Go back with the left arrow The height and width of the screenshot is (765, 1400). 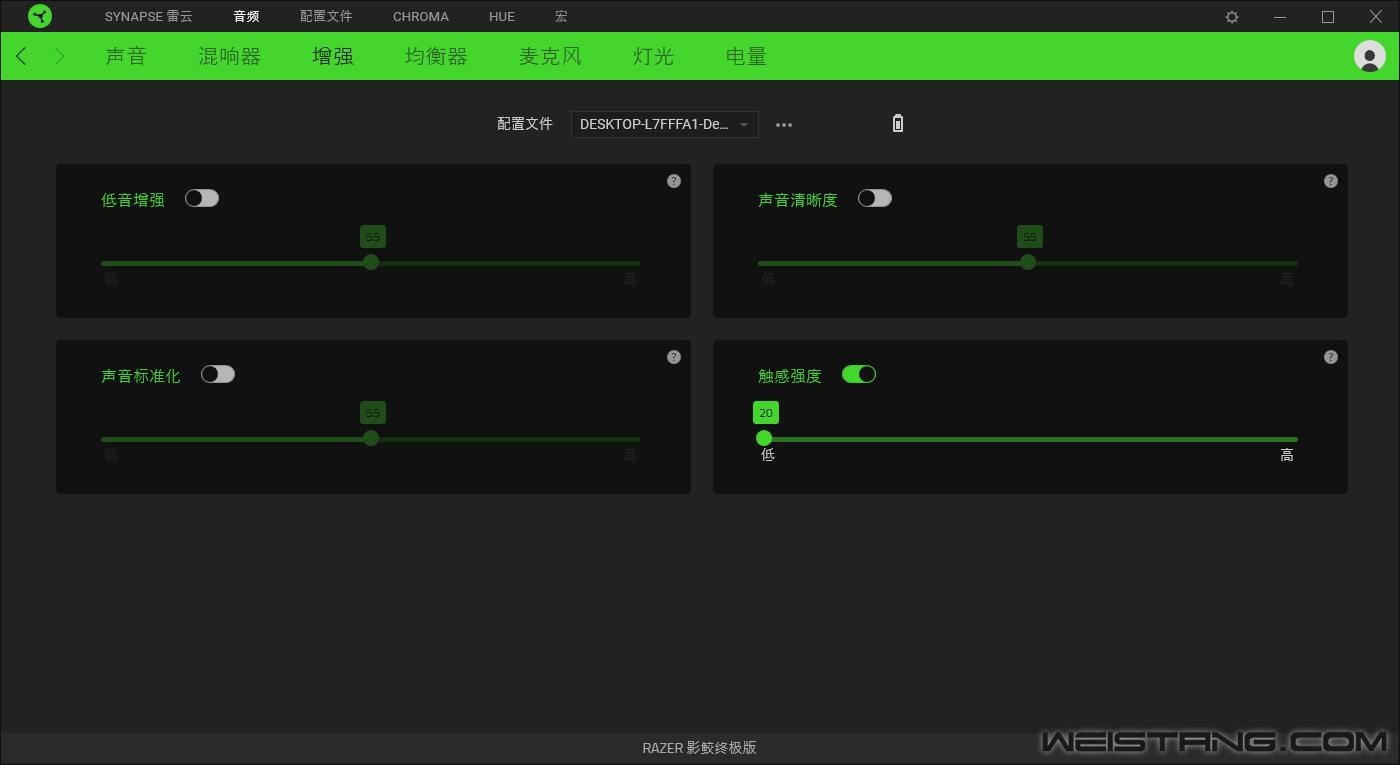pyautogui.click(x=21, y=56)
